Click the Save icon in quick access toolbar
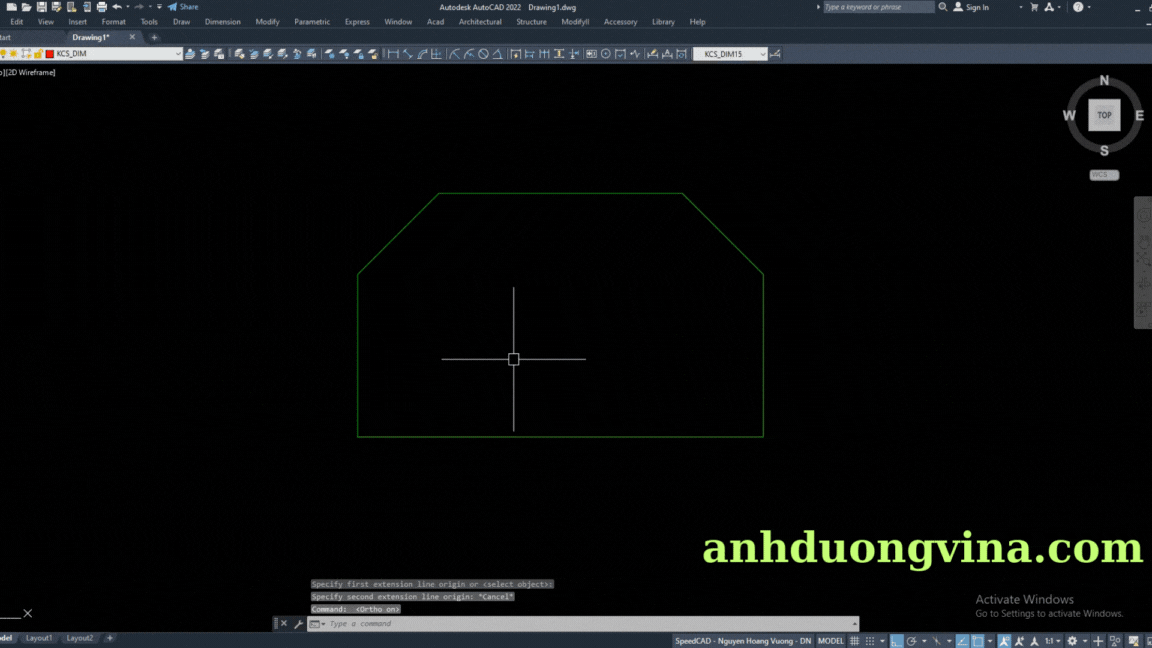This screenshot has height=648, width=1152. pos(41,7)
